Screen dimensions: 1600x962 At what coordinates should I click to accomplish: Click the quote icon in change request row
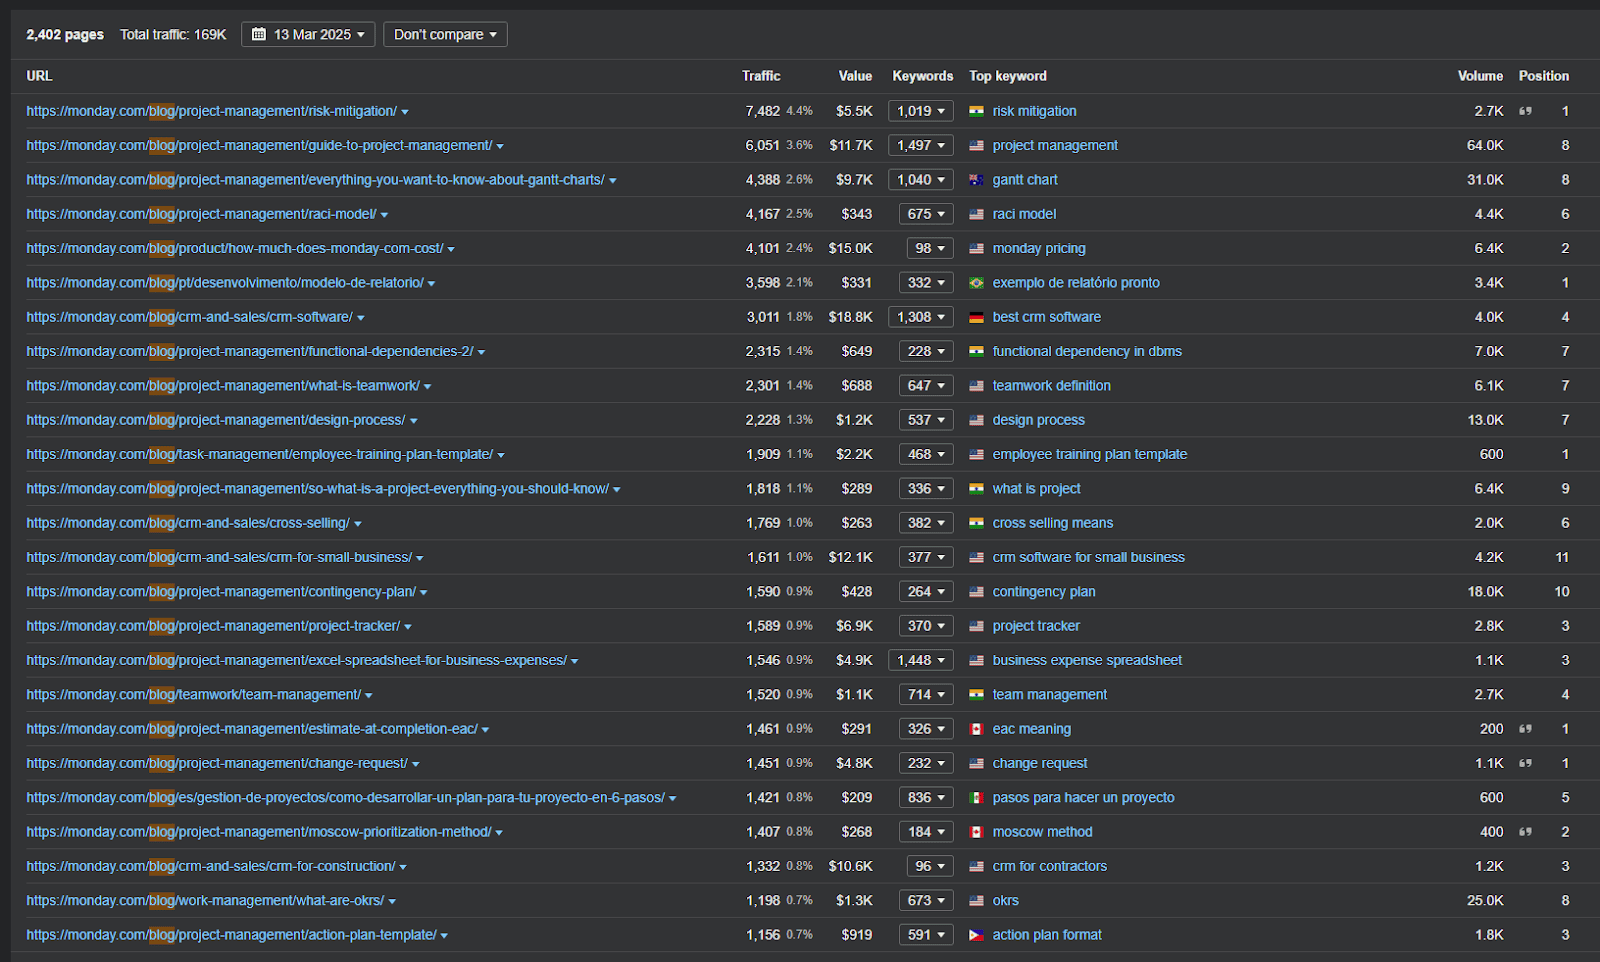(x=1525, y=763)
